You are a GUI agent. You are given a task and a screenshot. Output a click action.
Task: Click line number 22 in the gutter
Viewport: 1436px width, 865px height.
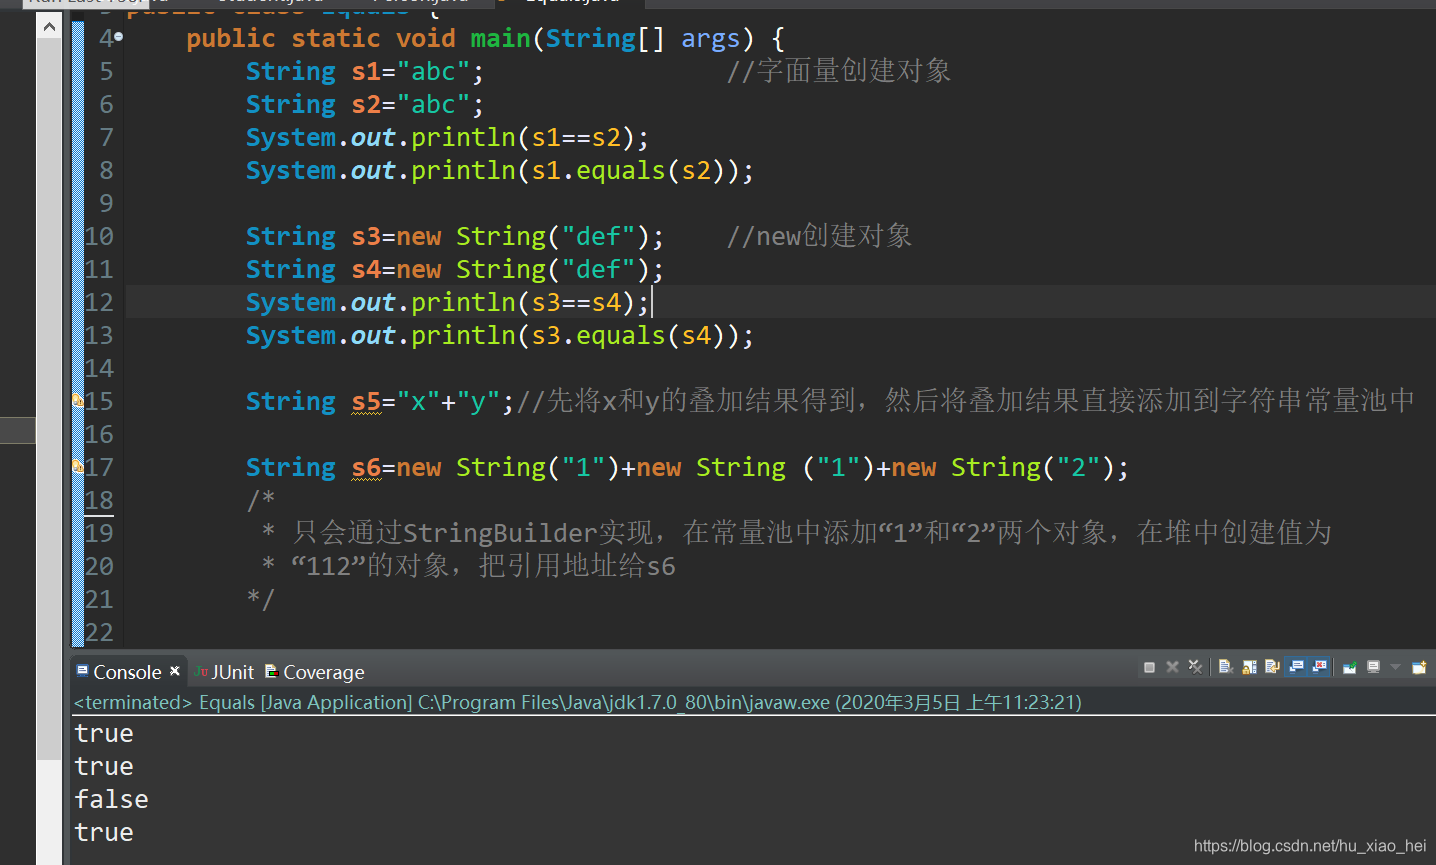[x=99, y=632]
